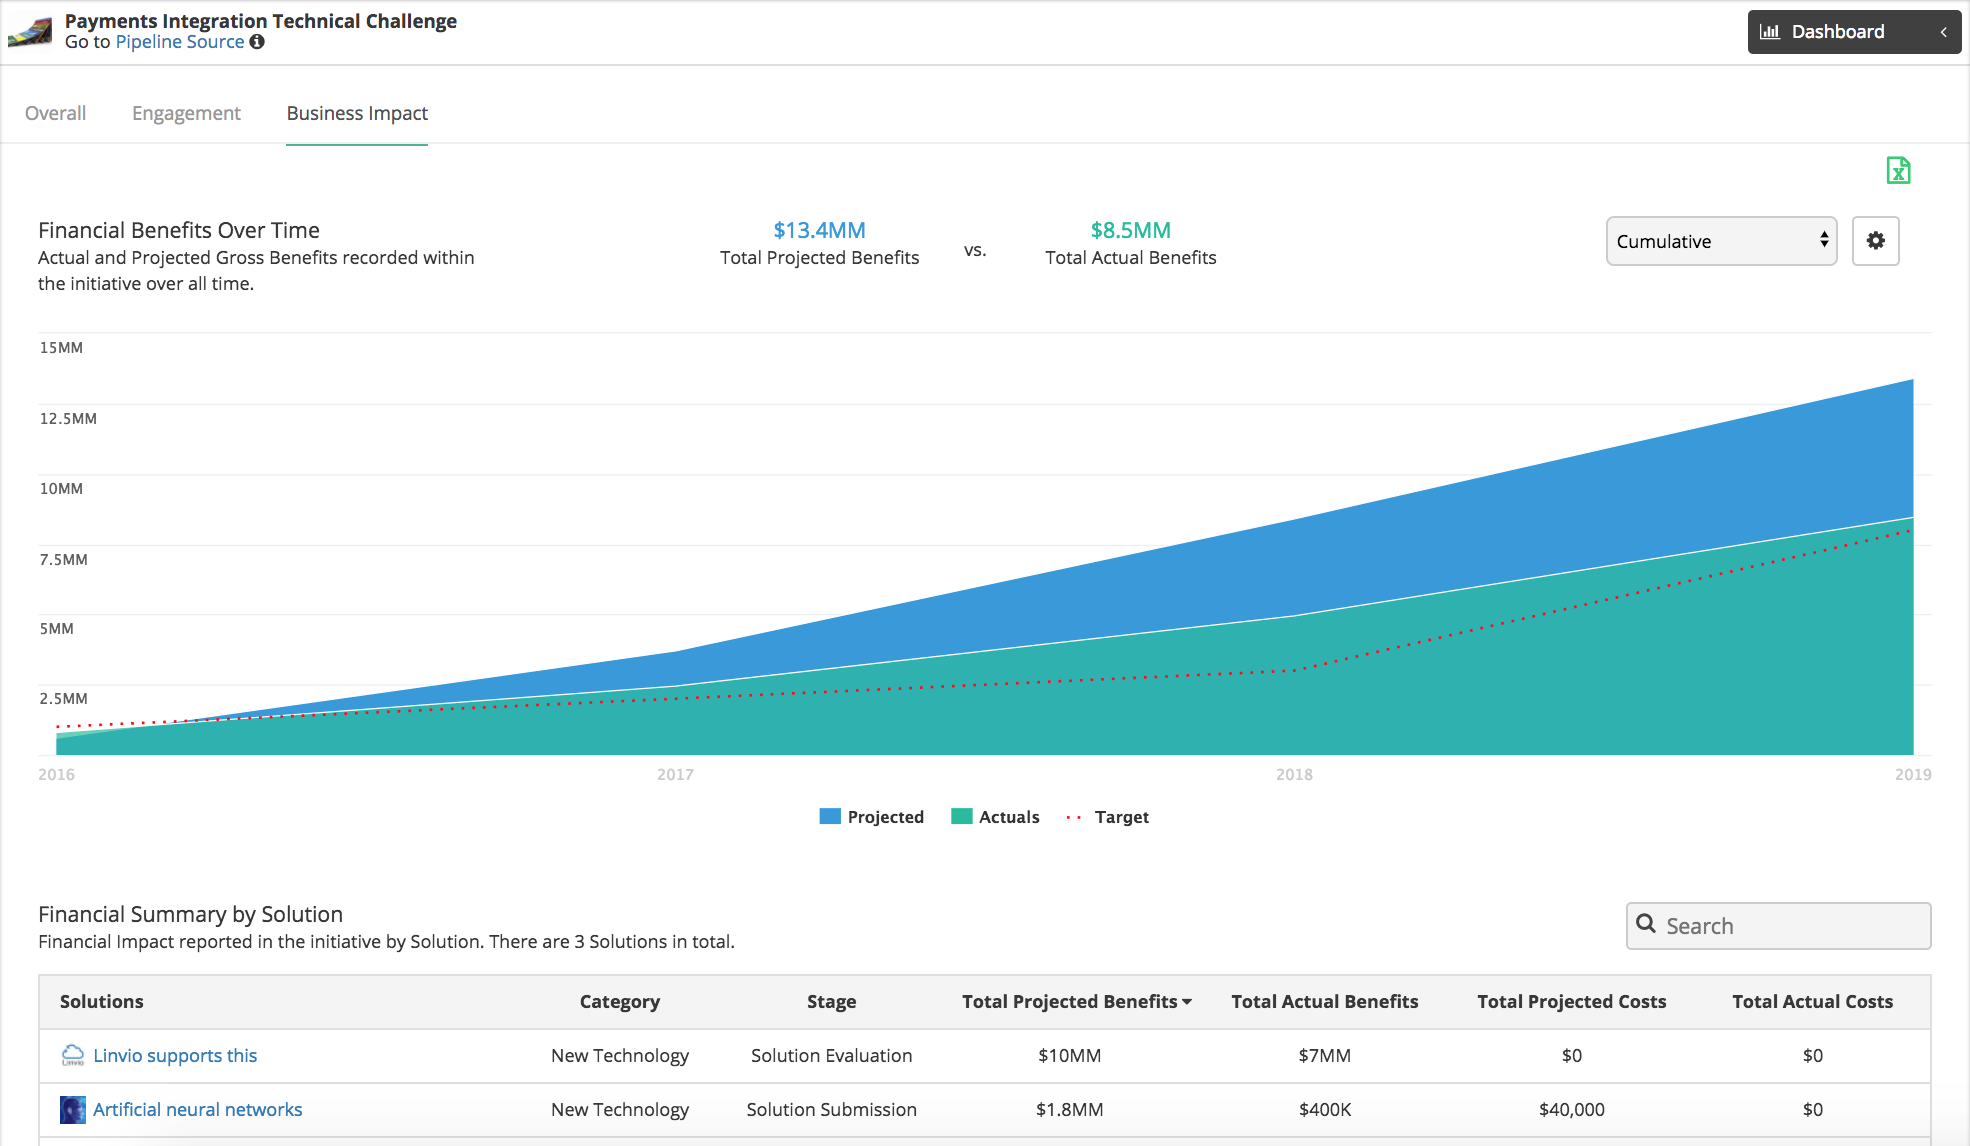This screenshot has height=1146, width=1970.
Task: Open Linvio supports this solution
Action: click(x=175, y=1055)
